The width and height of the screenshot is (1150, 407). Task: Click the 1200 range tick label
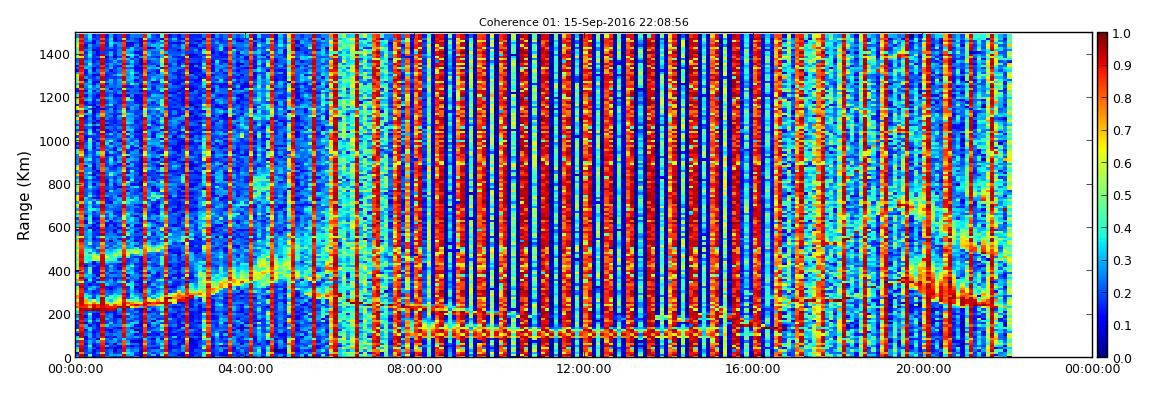tap(56, 98)
